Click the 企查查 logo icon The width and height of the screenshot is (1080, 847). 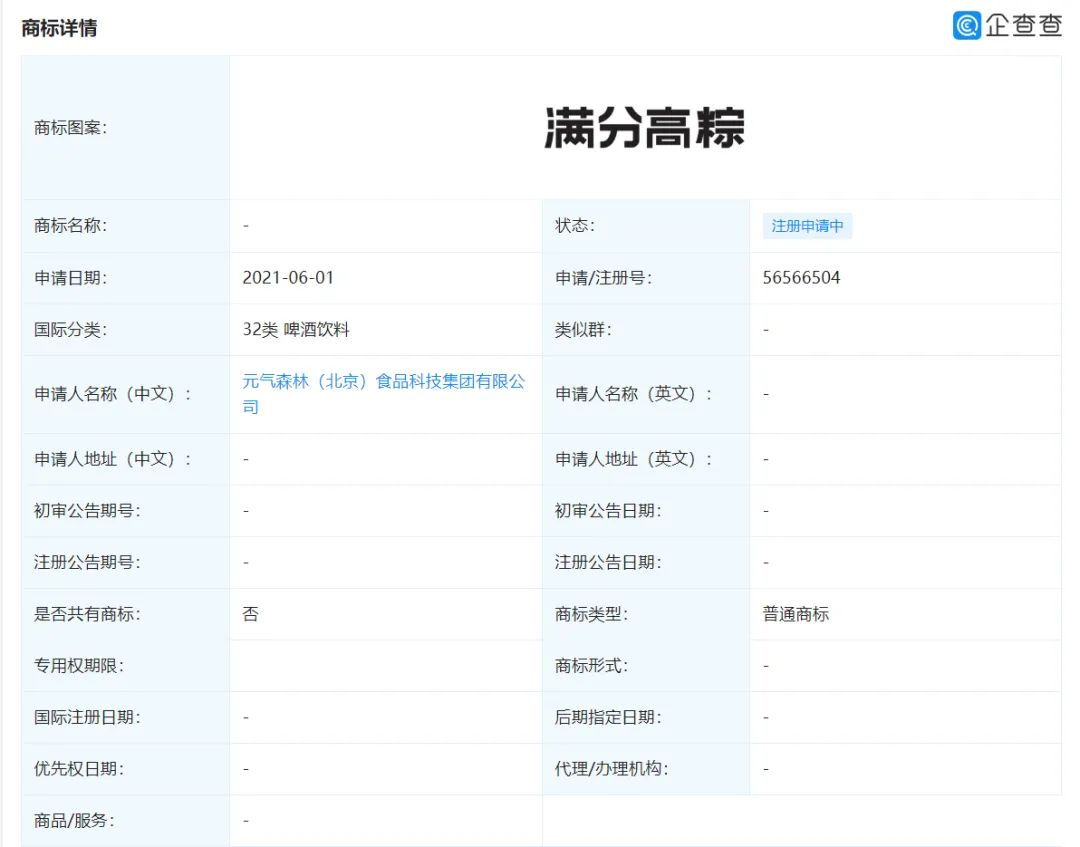(967, 25)
